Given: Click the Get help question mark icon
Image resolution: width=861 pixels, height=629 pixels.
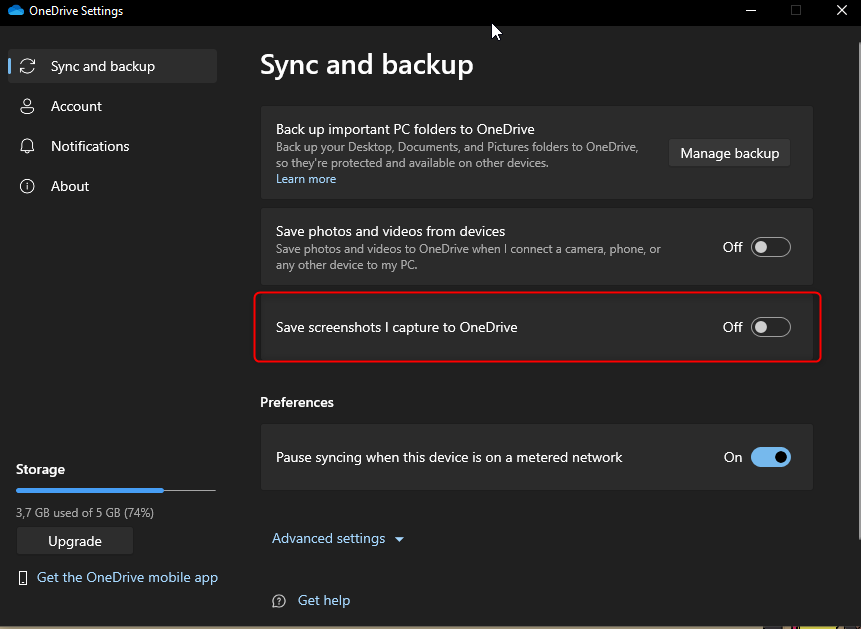Looking at the screenshot, I should click(279, 601).
